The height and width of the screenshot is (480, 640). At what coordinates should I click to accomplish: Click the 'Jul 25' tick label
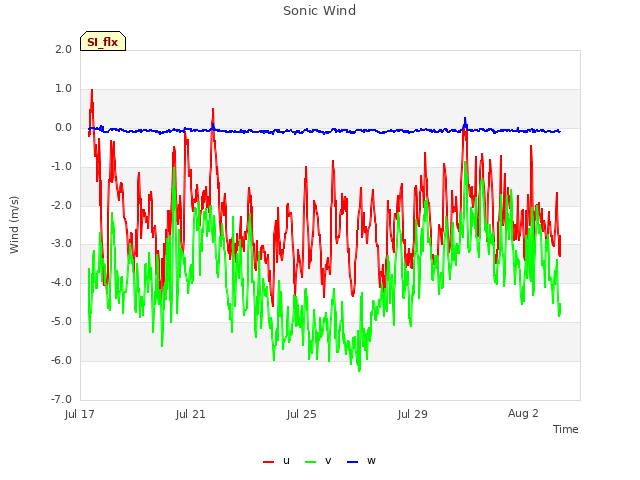(302, 414)
